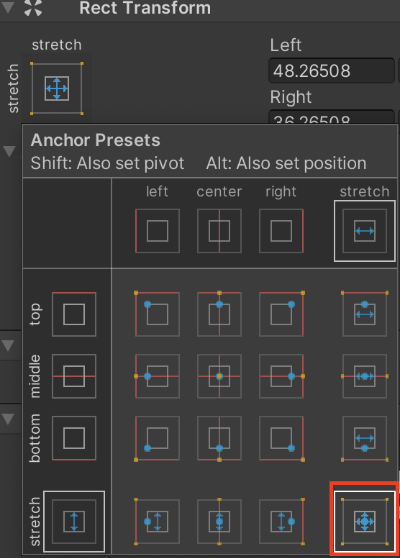
Task: Select the center horizontal alignment column header
Action: [219, 231]
